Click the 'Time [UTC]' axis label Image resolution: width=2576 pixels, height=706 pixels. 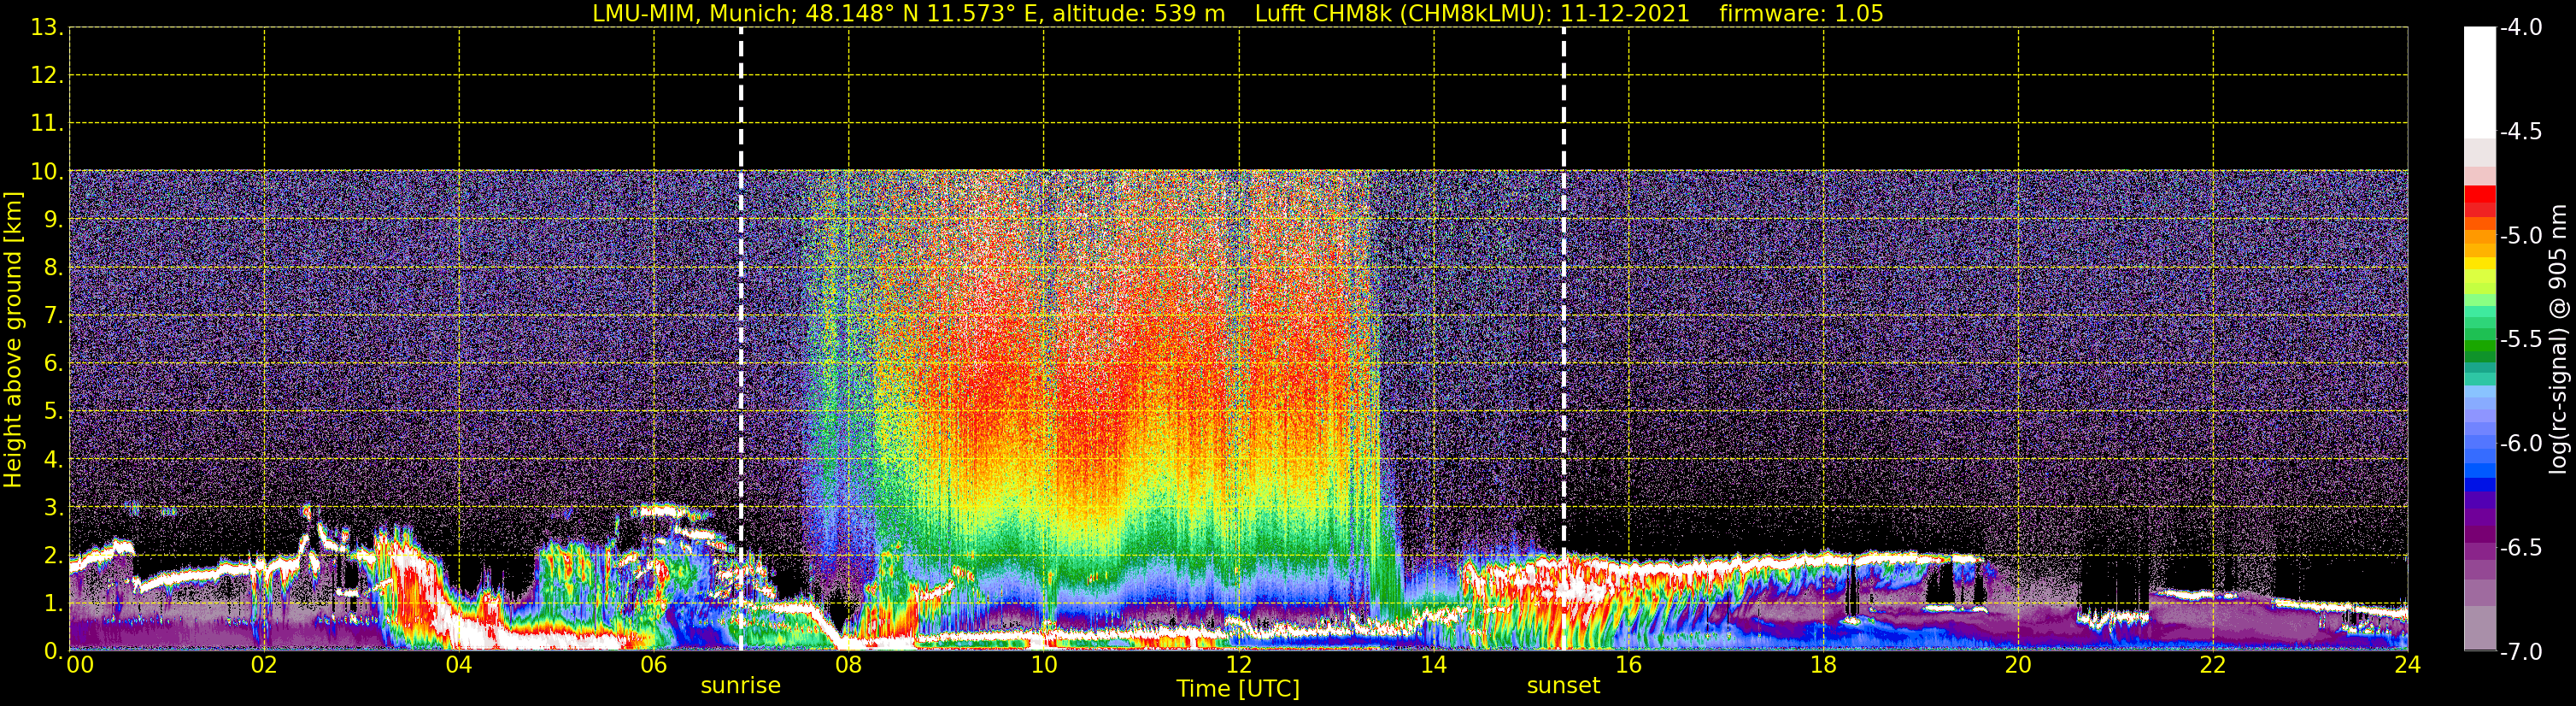pos(1238,689)
